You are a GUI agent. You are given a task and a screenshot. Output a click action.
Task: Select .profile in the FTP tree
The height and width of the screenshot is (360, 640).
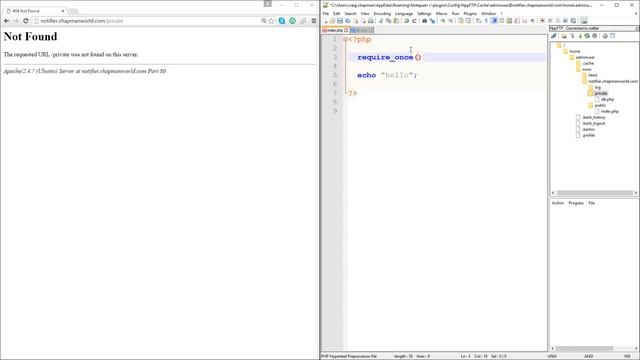click(589, 135)
